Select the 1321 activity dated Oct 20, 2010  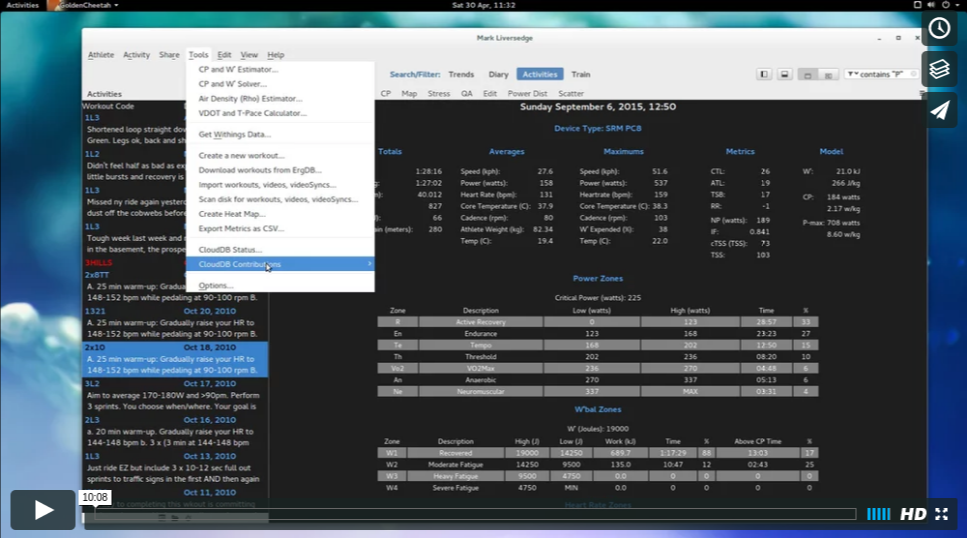click(175, 323)
